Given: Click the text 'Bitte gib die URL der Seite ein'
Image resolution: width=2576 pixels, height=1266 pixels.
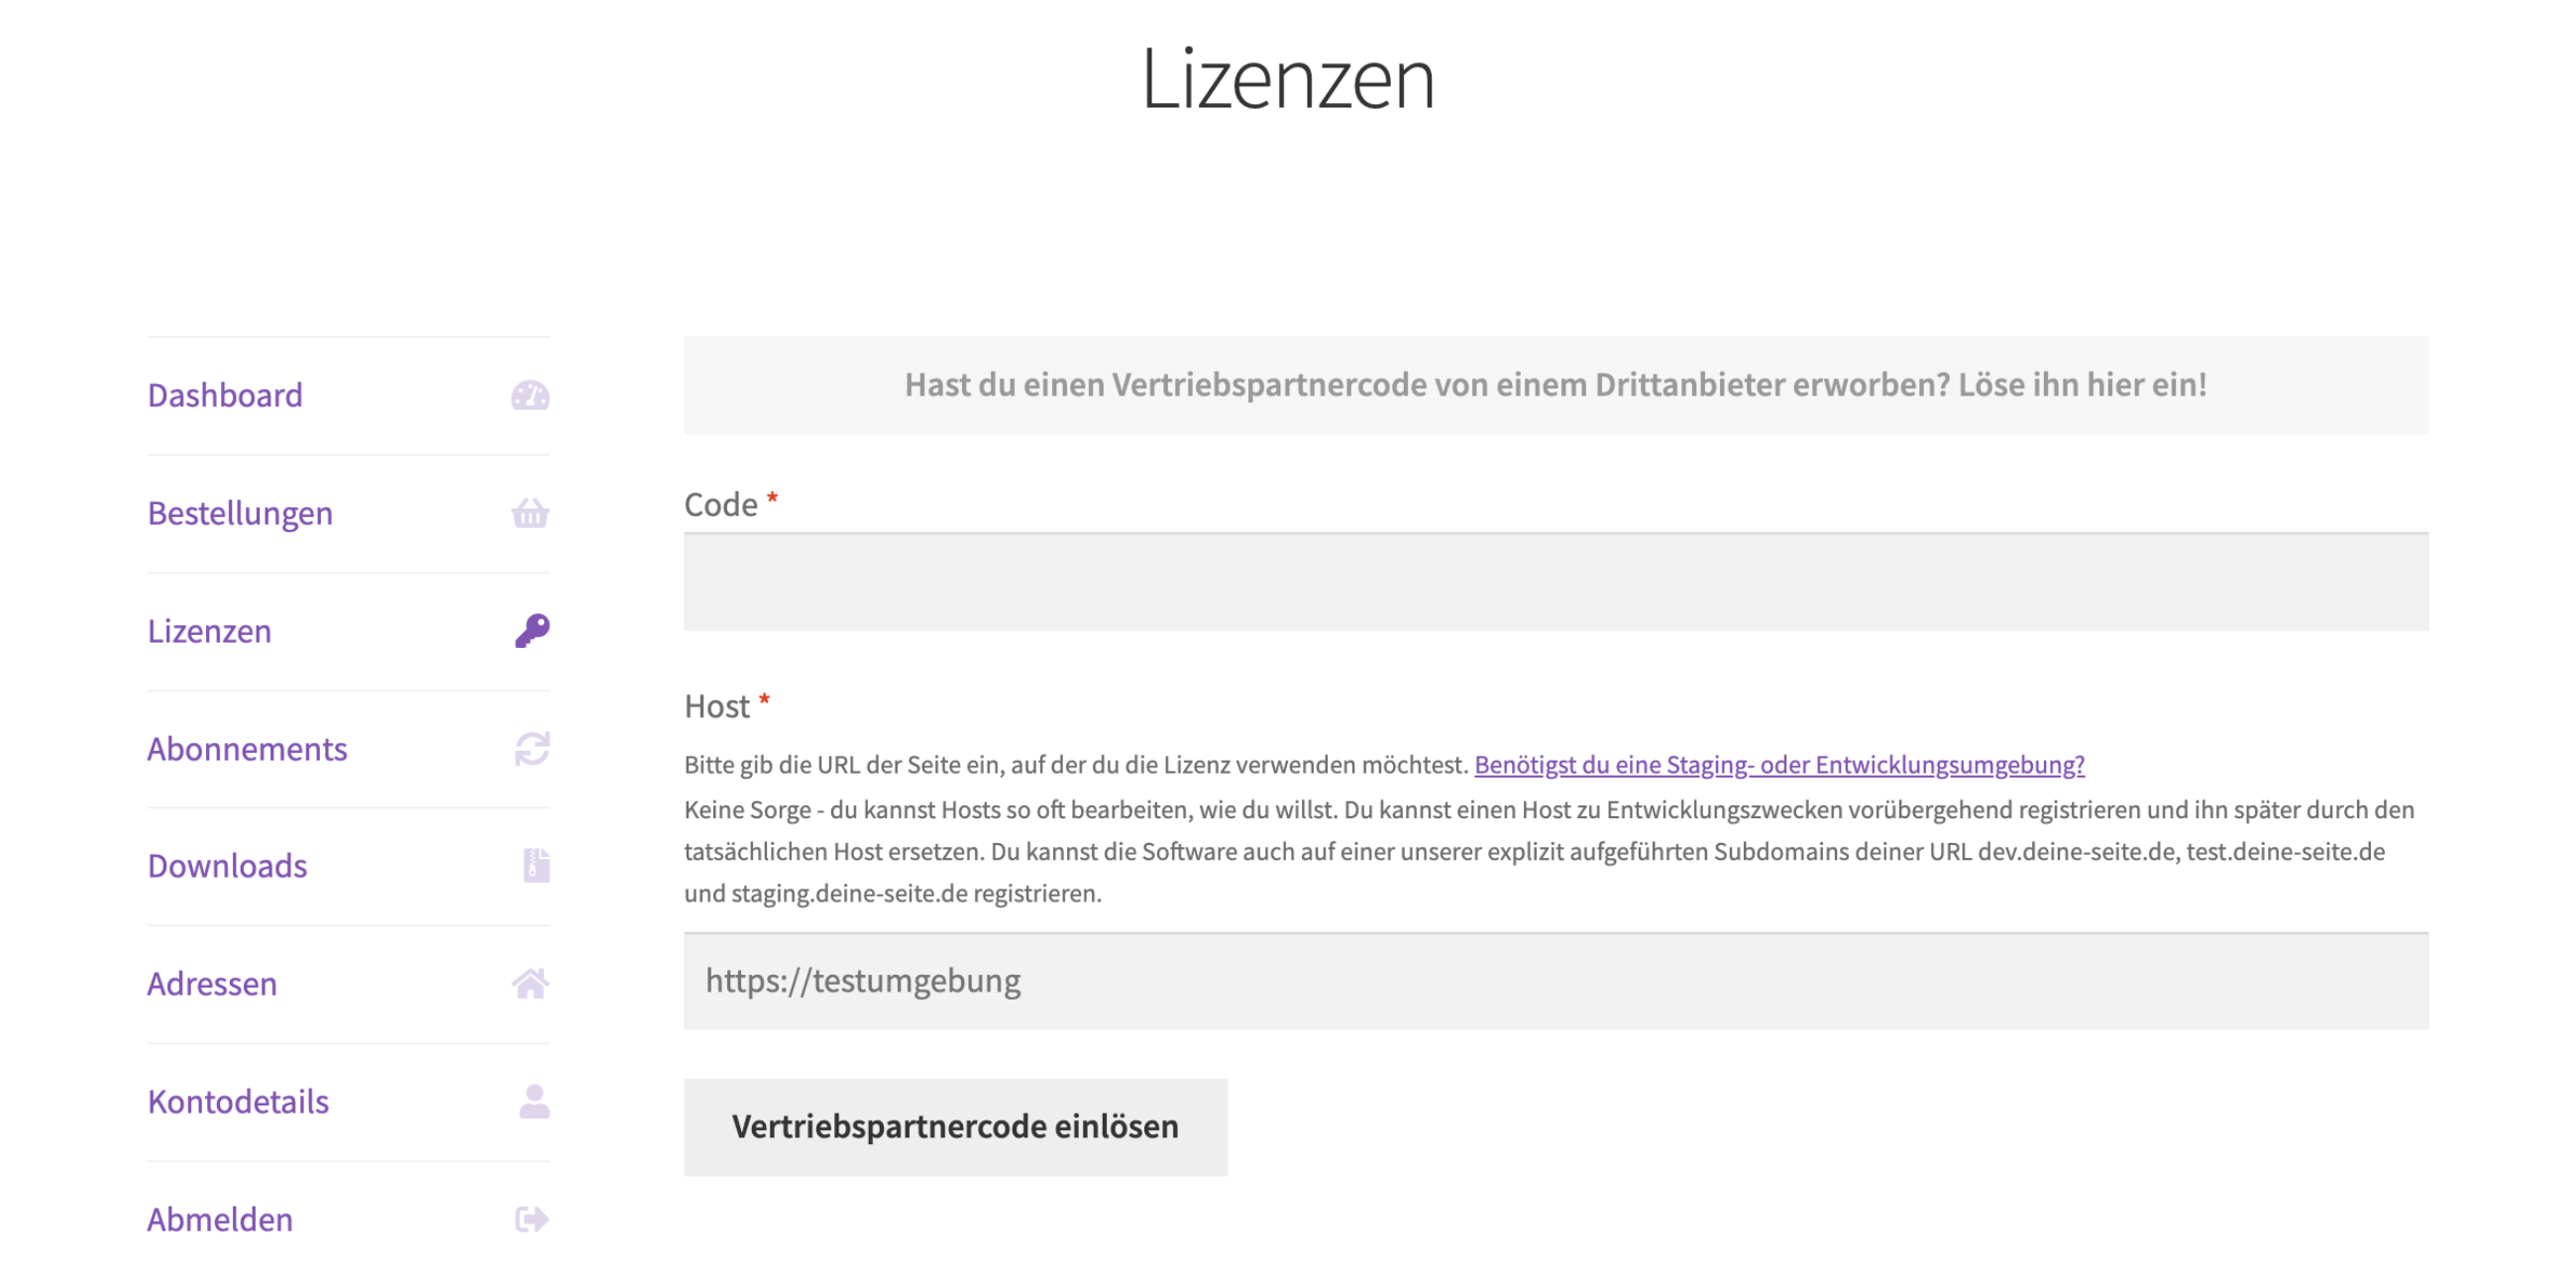Looking at the screenshot, I should click(842, 765).
